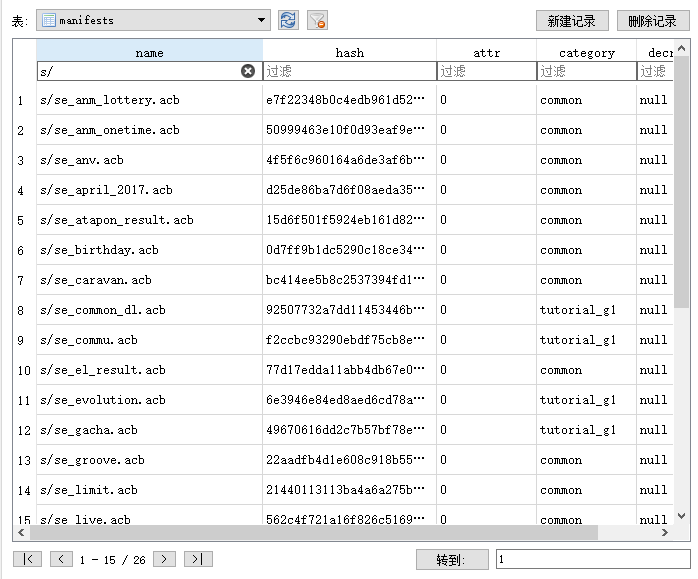Click the attr filter input field

click(x=486, y=71)
